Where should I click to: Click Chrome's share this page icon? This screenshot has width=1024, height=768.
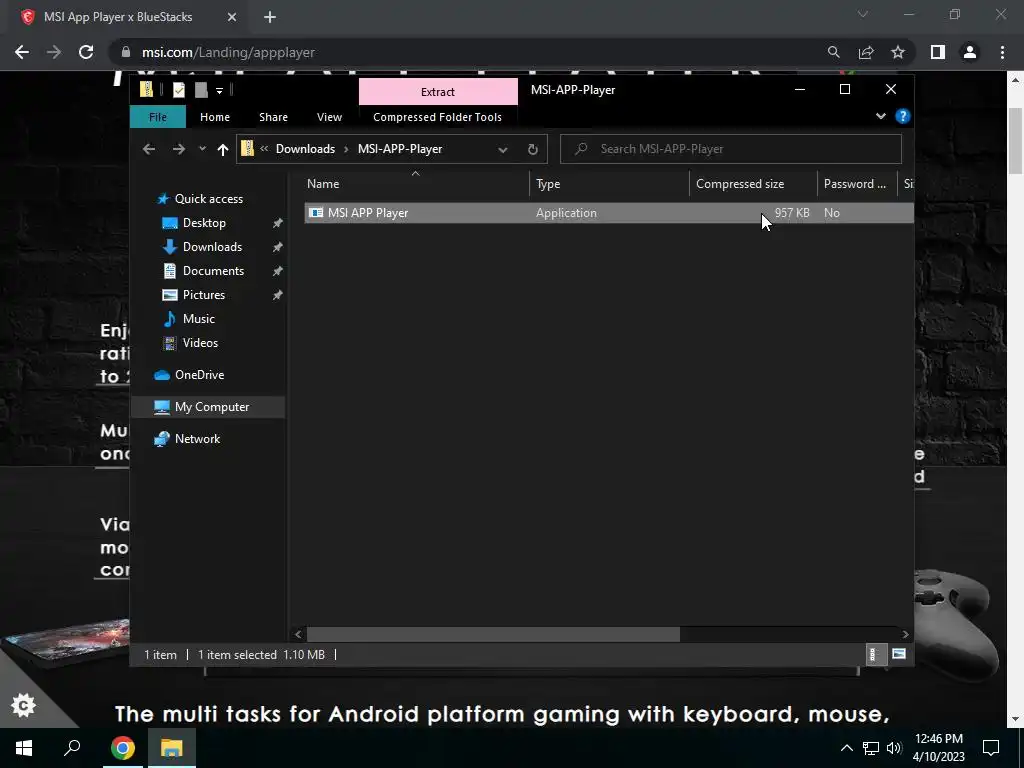pos(866,52)
